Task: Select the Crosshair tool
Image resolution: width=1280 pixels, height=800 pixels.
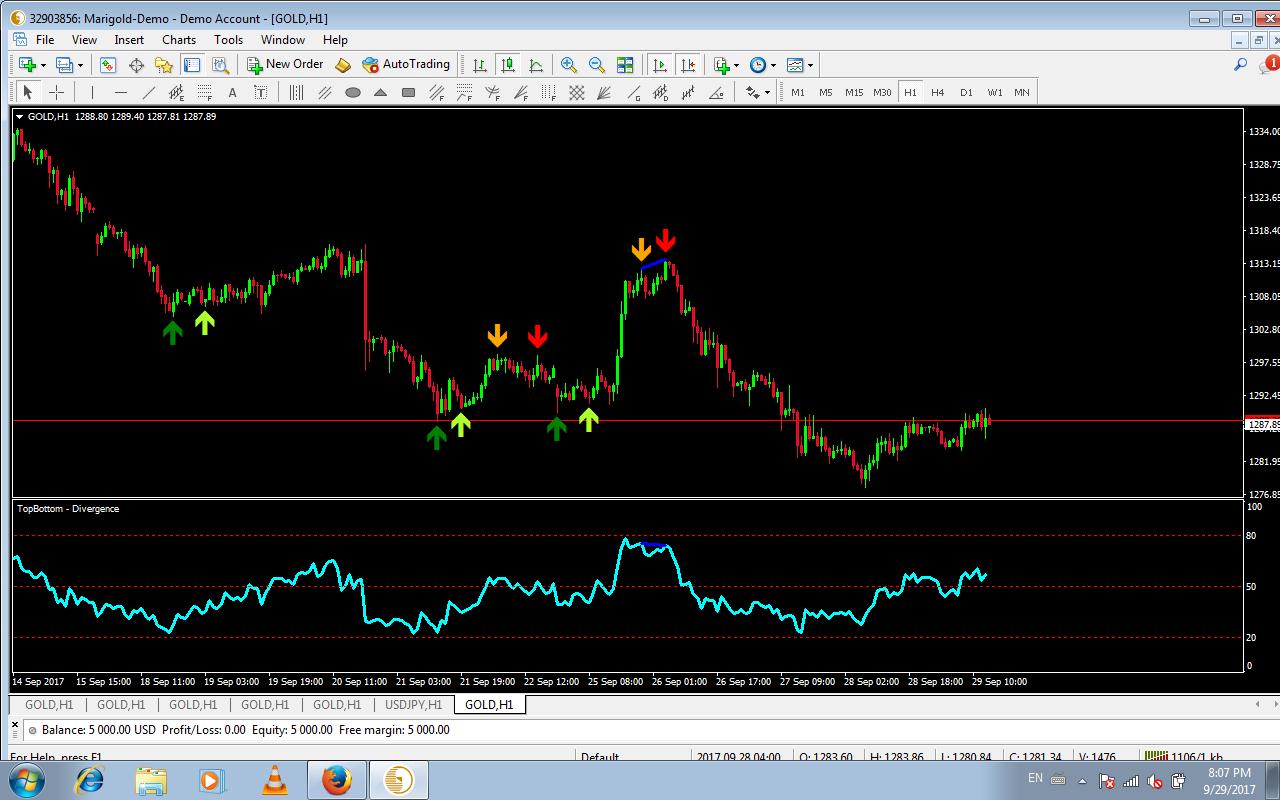Action: pyautogui.click(x=57, y=92)
